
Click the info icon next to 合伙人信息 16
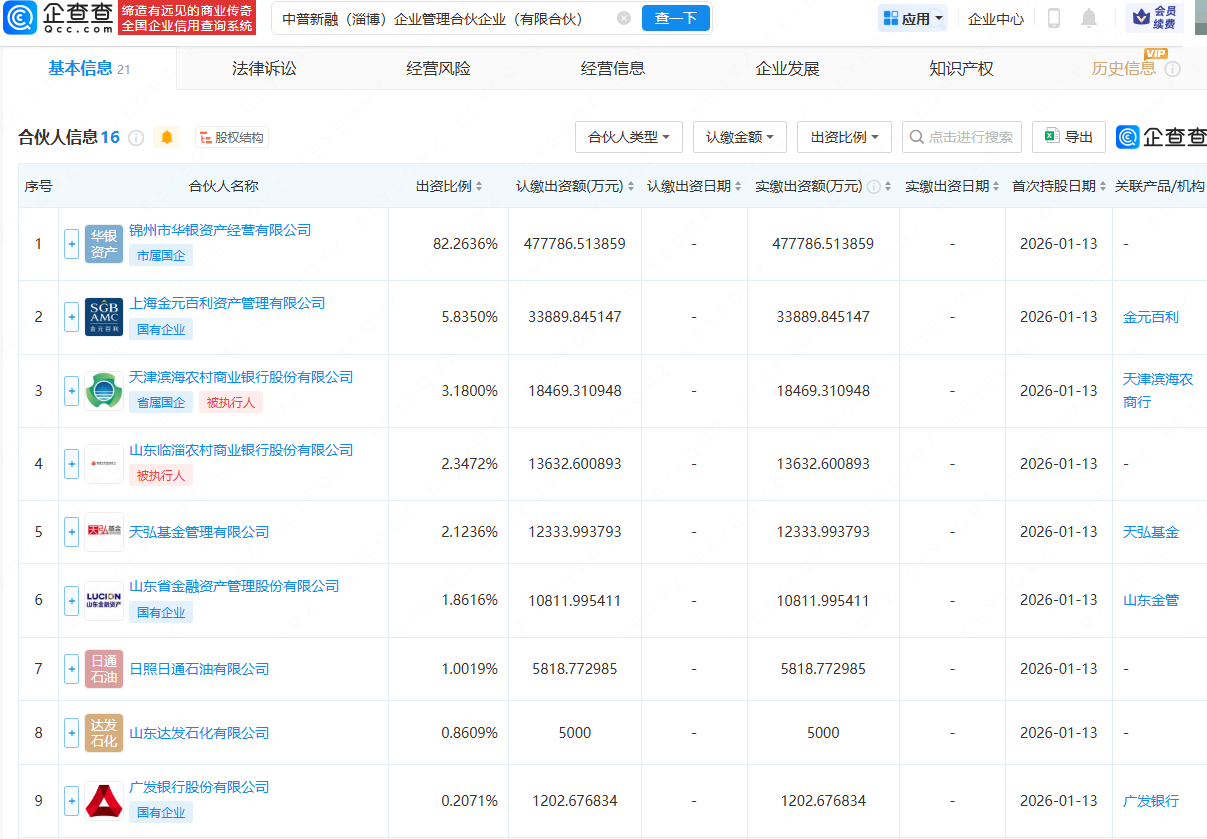pyautogui.click(x=136, y=137)
